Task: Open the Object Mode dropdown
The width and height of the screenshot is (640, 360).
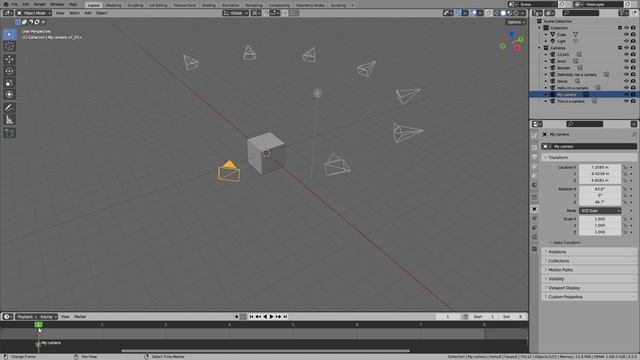Action: pyautogui.click(x=34, y=13)
